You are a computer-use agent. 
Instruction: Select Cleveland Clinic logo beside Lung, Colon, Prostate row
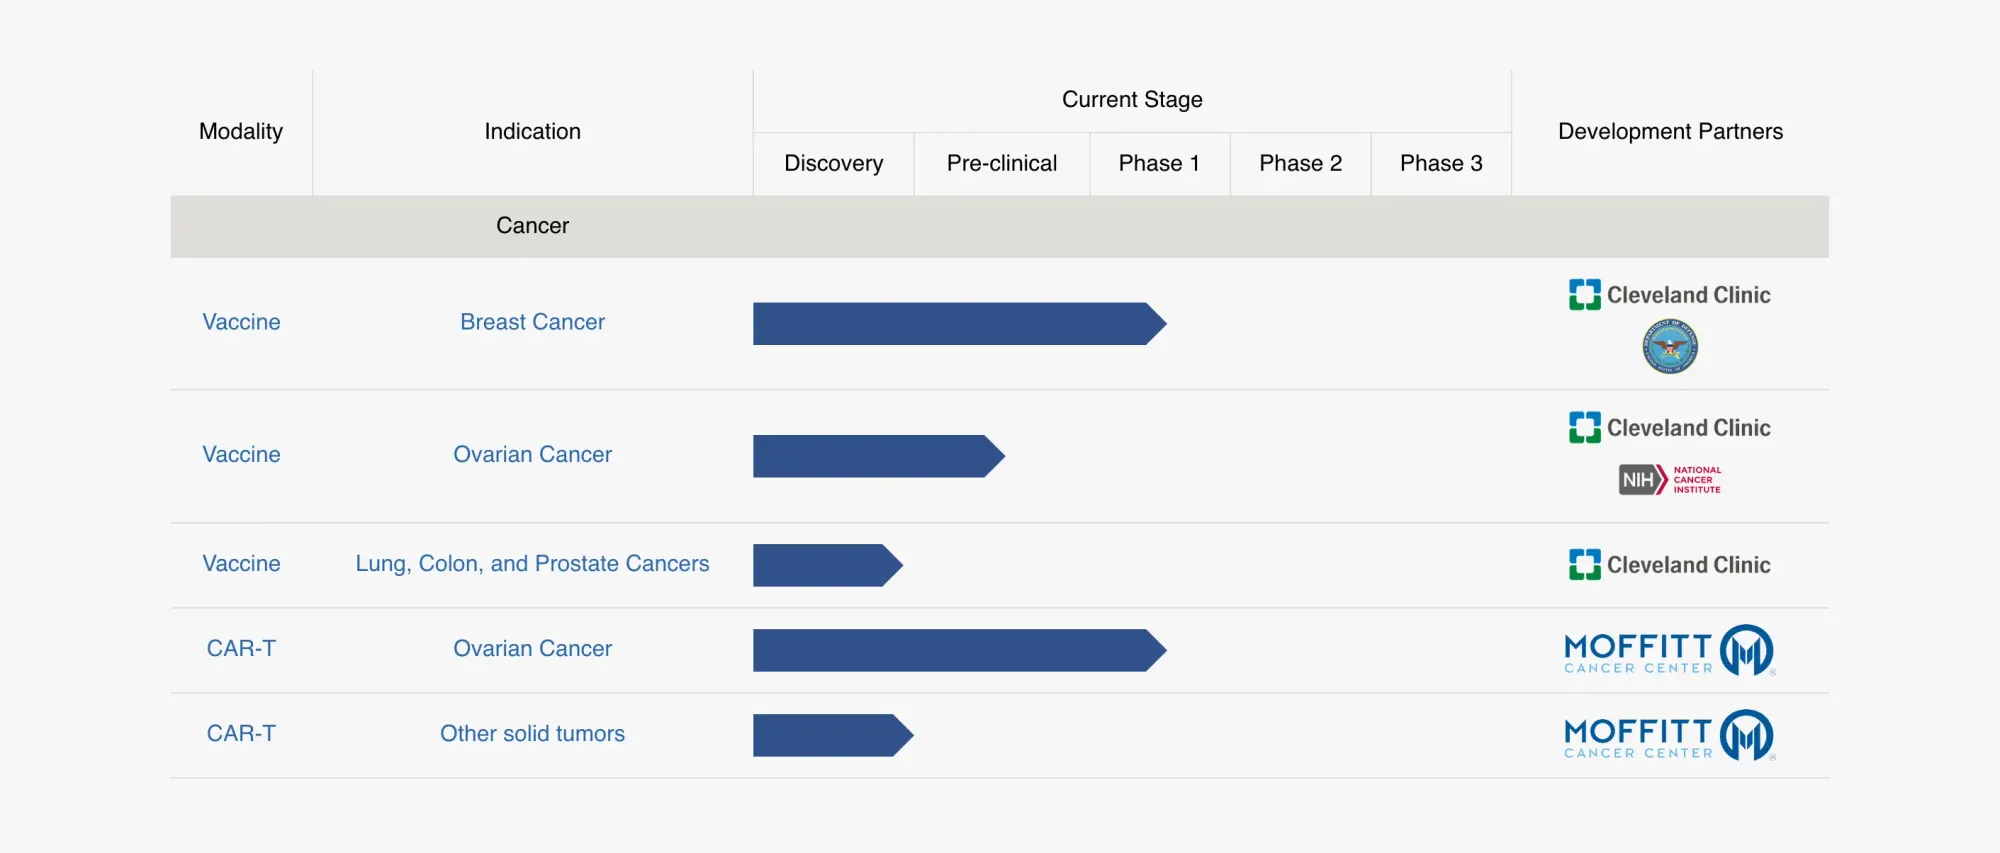(1669, 565)
